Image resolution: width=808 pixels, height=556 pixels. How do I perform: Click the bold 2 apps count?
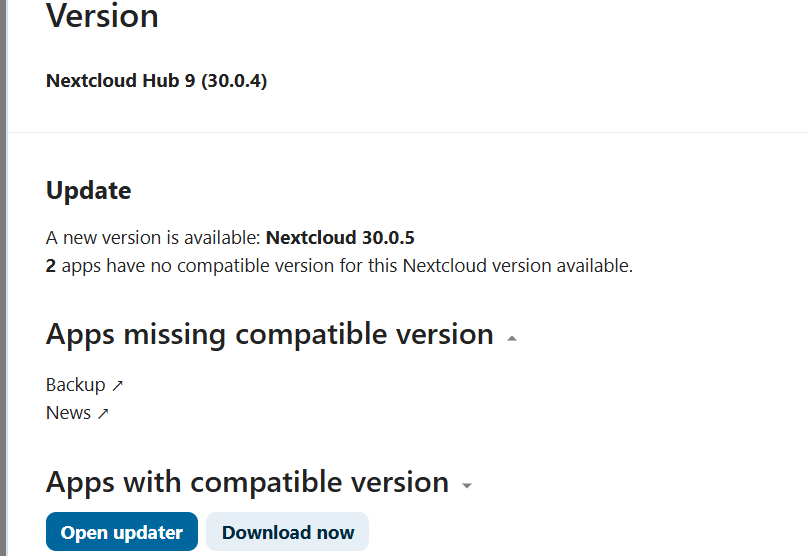tap(51, 266)
